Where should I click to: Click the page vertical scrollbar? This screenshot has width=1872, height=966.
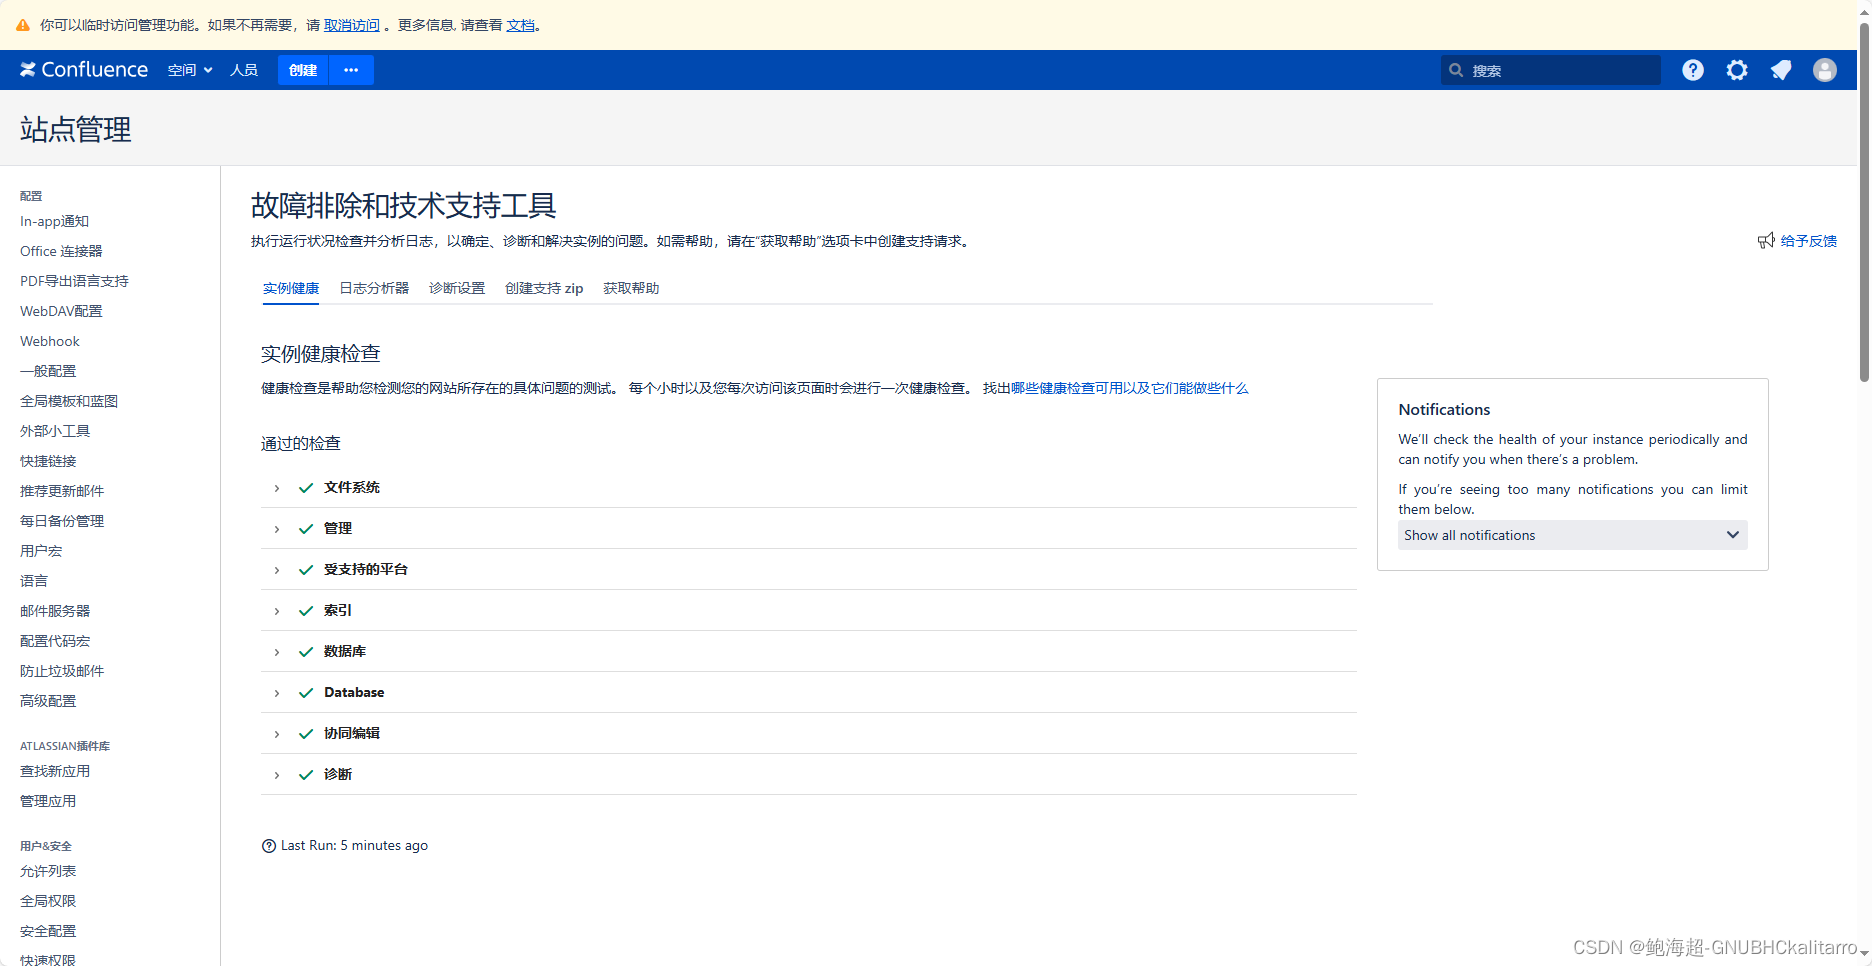click(1864, 200)
